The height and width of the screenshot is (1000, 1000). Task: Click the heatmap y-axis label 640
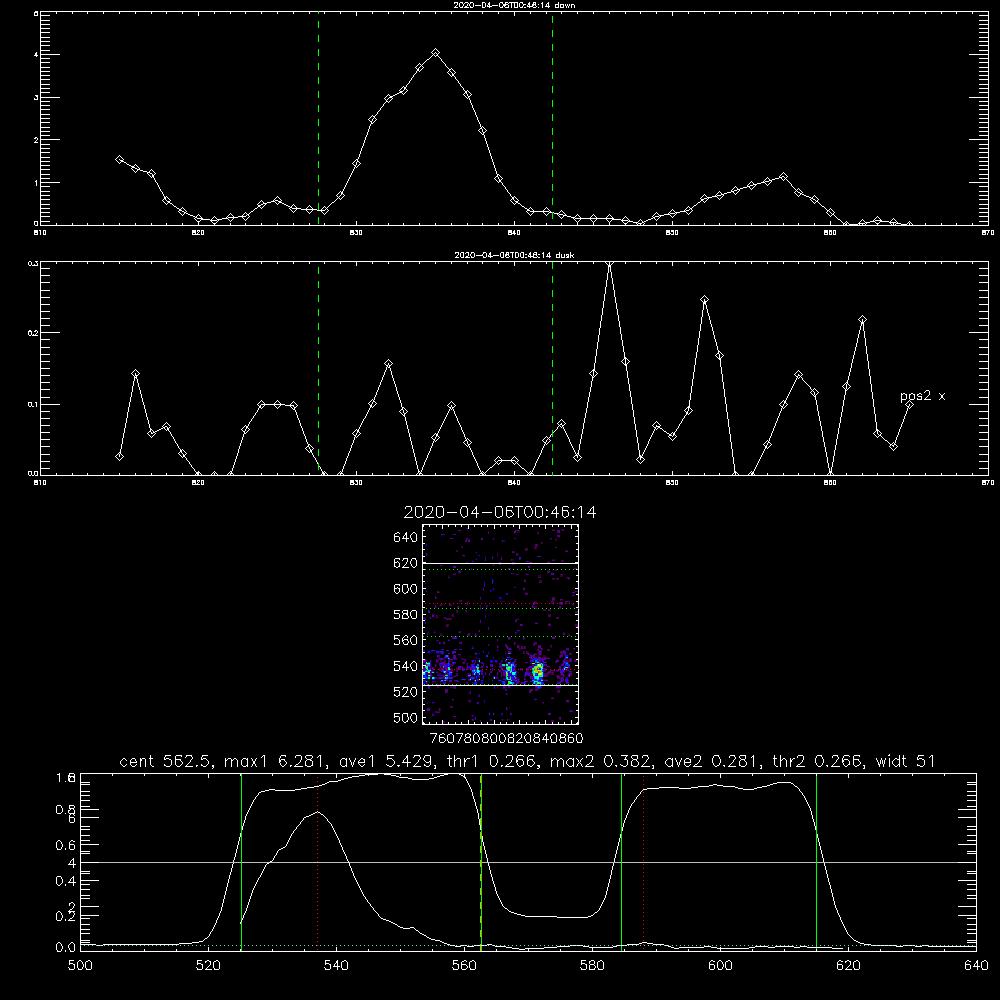point(406,538)
